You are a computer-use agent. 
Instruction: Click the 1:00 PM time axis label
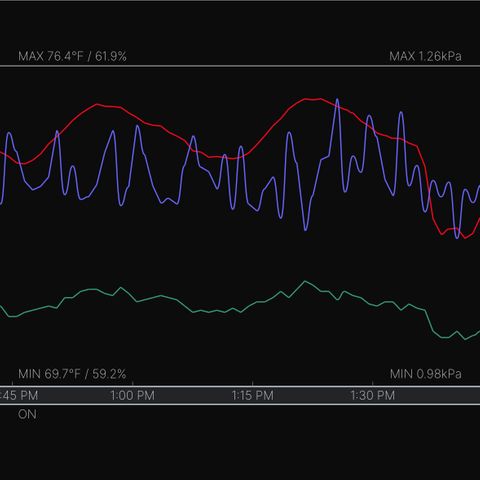(x=132, y=396)
